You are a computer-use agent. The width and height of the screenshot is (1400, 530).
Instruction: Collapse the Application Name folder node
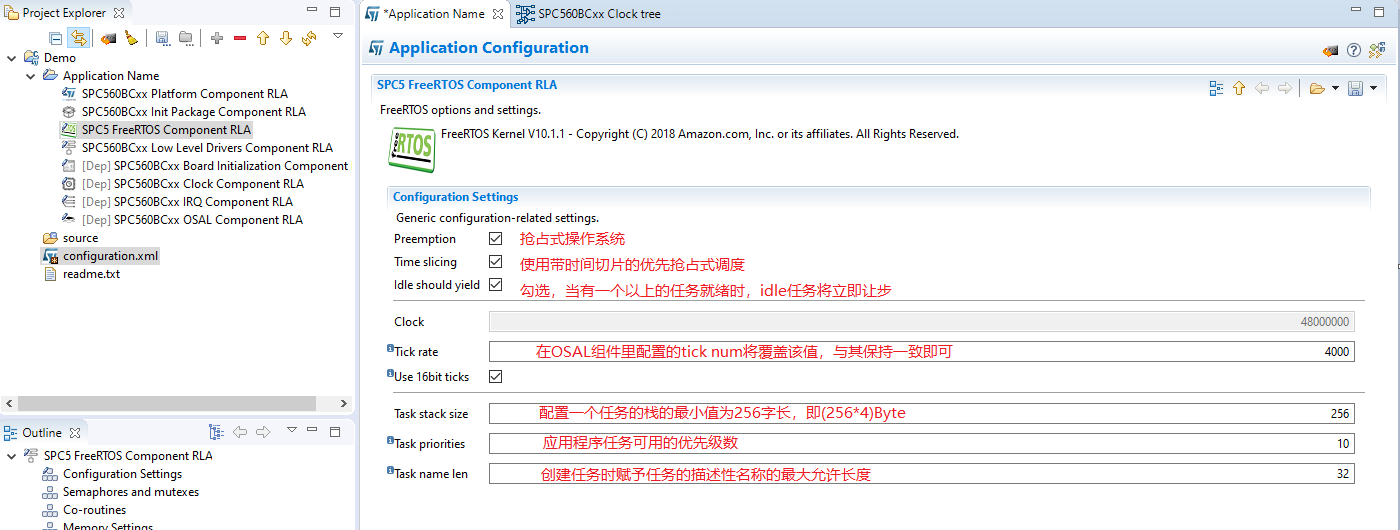[31, 76]
